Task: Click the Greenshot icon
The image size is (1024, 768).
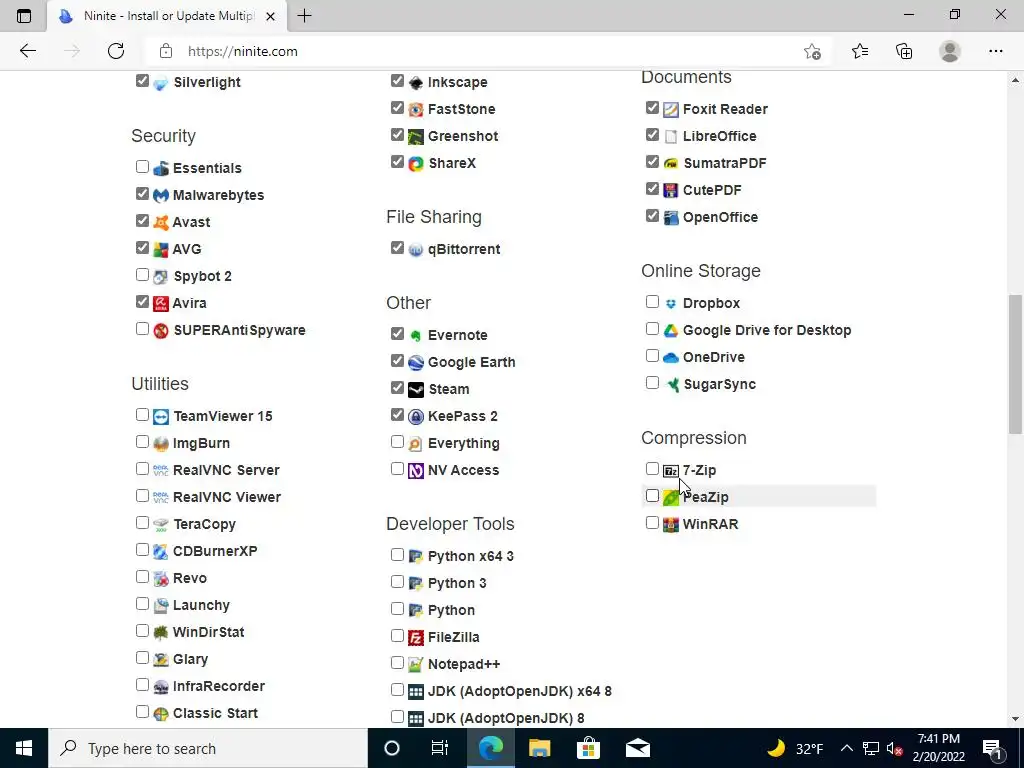Action: pos(416,136)
